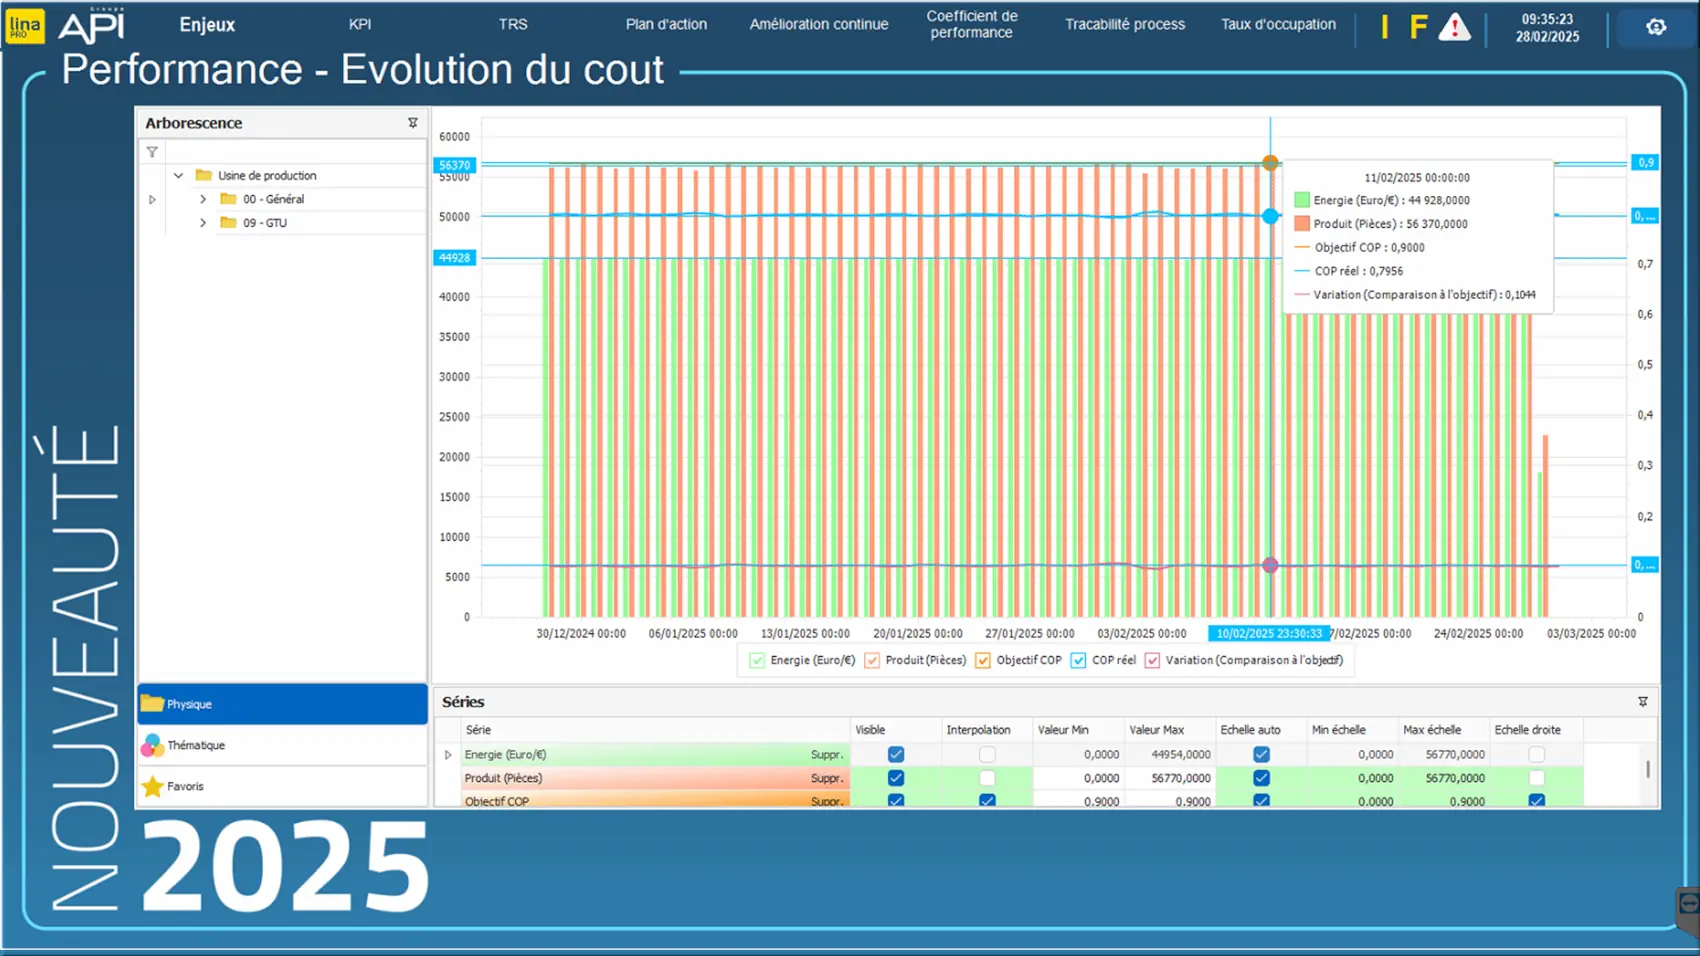This screenshot has width=1700, height=956.
Task: Click the warning triangle alert icon
Action: coord(1454,27)
